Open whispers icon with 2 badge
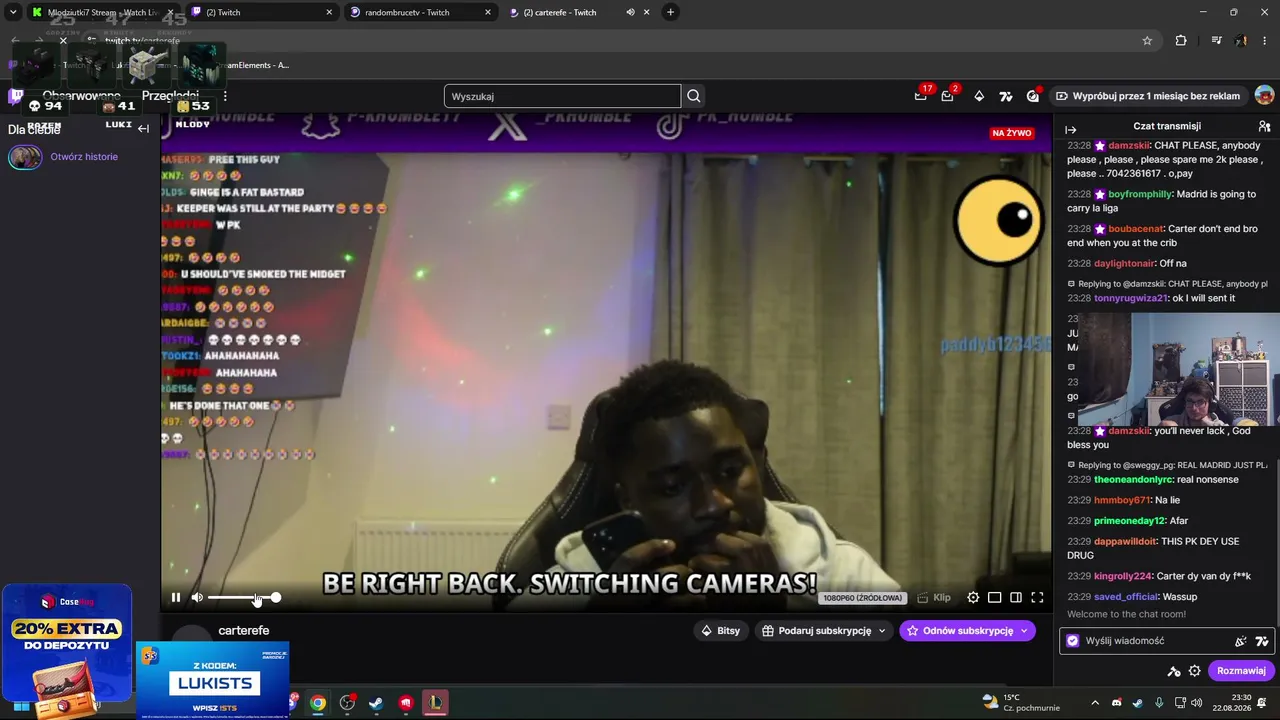Viewport: 1280px width, 720px height. (x=948, y=96)
